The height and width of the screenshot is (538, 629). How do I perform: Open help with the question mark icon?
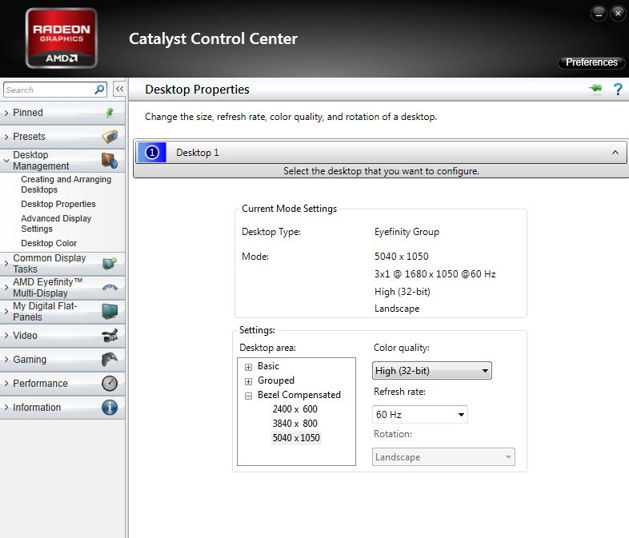[618, 89]
